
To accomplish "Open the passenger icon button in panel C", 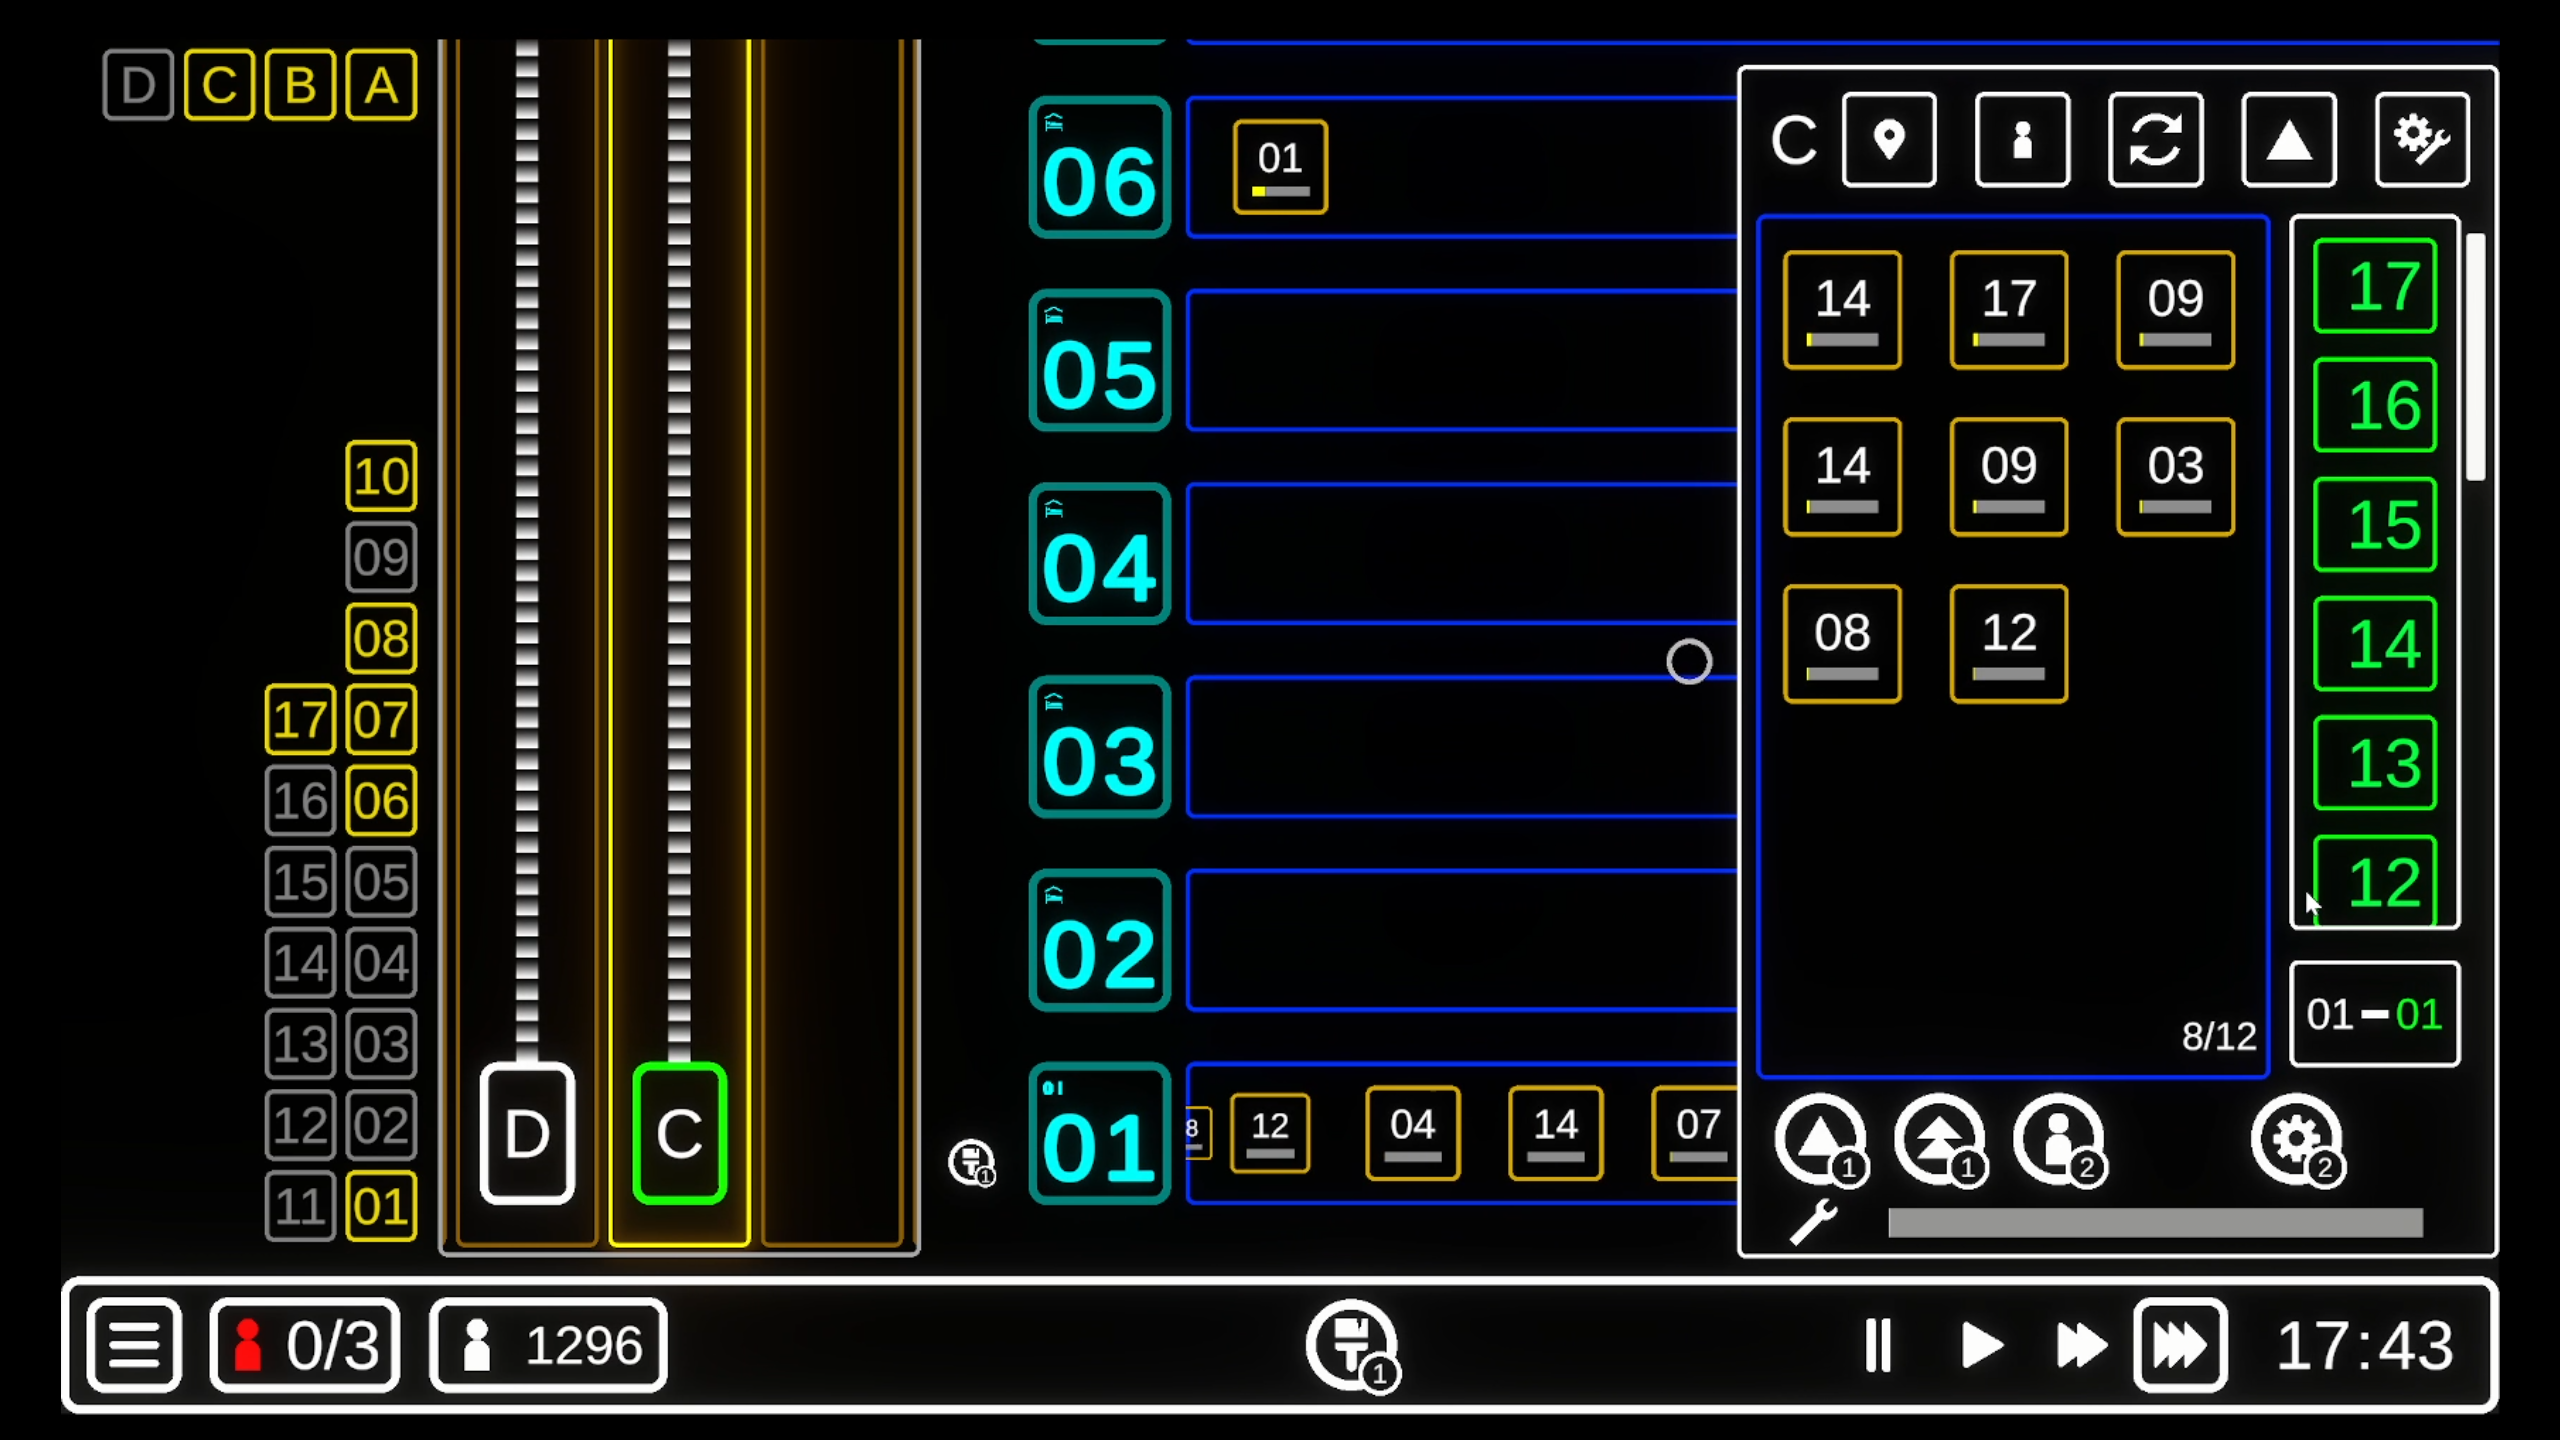I will (x=2022, y=140).
